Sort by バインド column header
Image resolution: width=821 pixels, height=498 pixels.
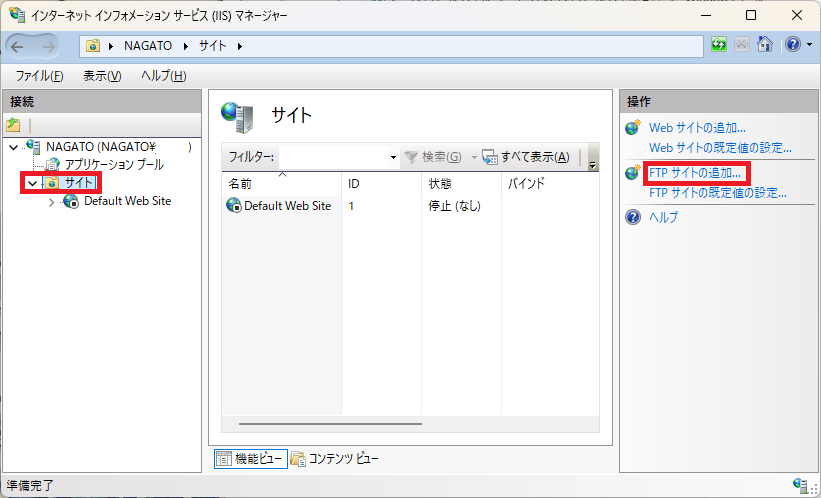click(x=550, y=183)
